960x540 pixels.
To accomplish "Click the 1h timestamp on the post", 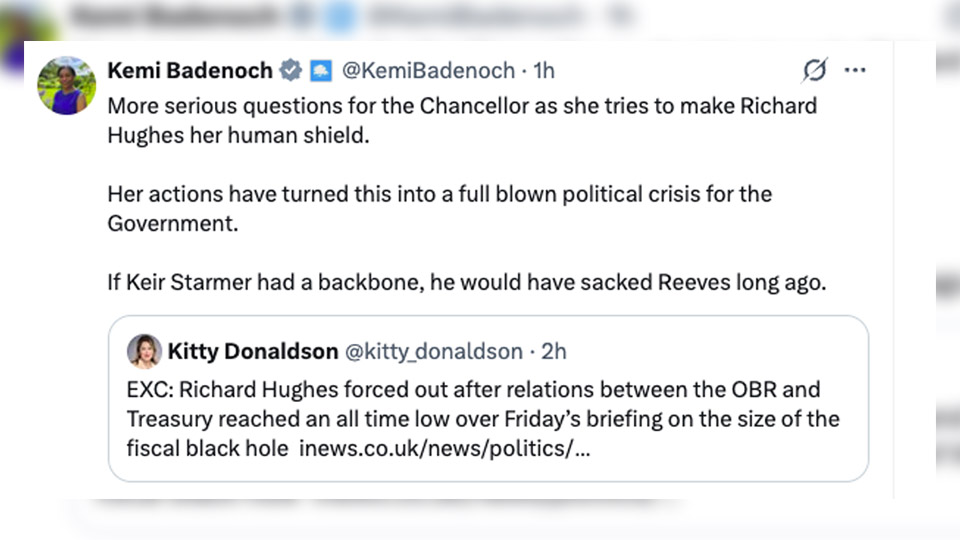I will [x=544, y=70].
